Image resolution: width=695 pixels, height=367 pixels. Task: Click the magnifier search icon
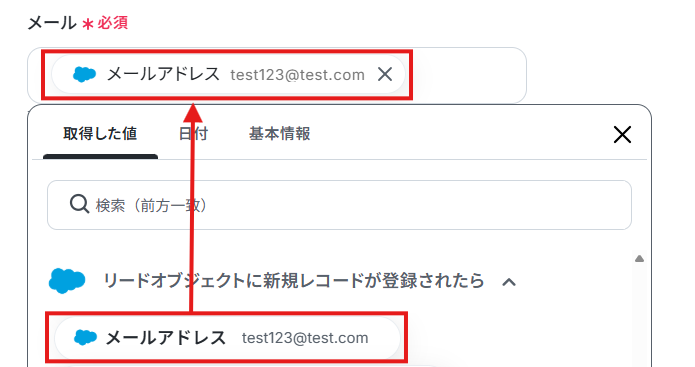tap(79, 204)
